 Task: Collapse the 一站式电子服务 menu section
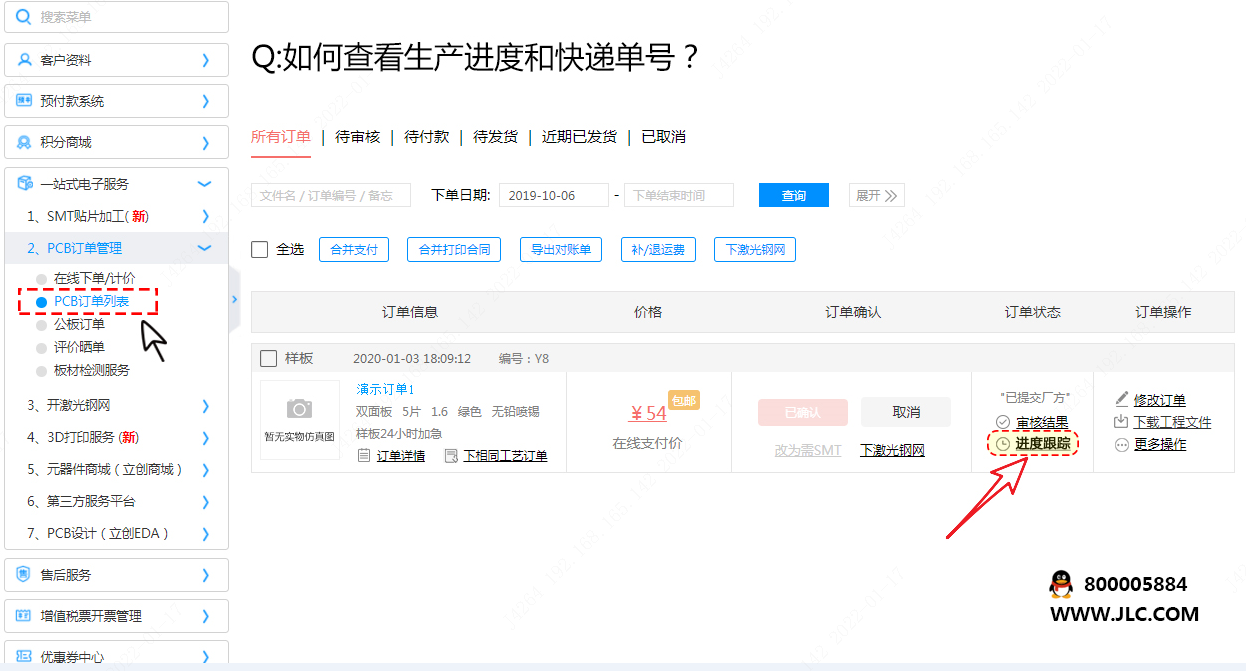tap(205, 184)
